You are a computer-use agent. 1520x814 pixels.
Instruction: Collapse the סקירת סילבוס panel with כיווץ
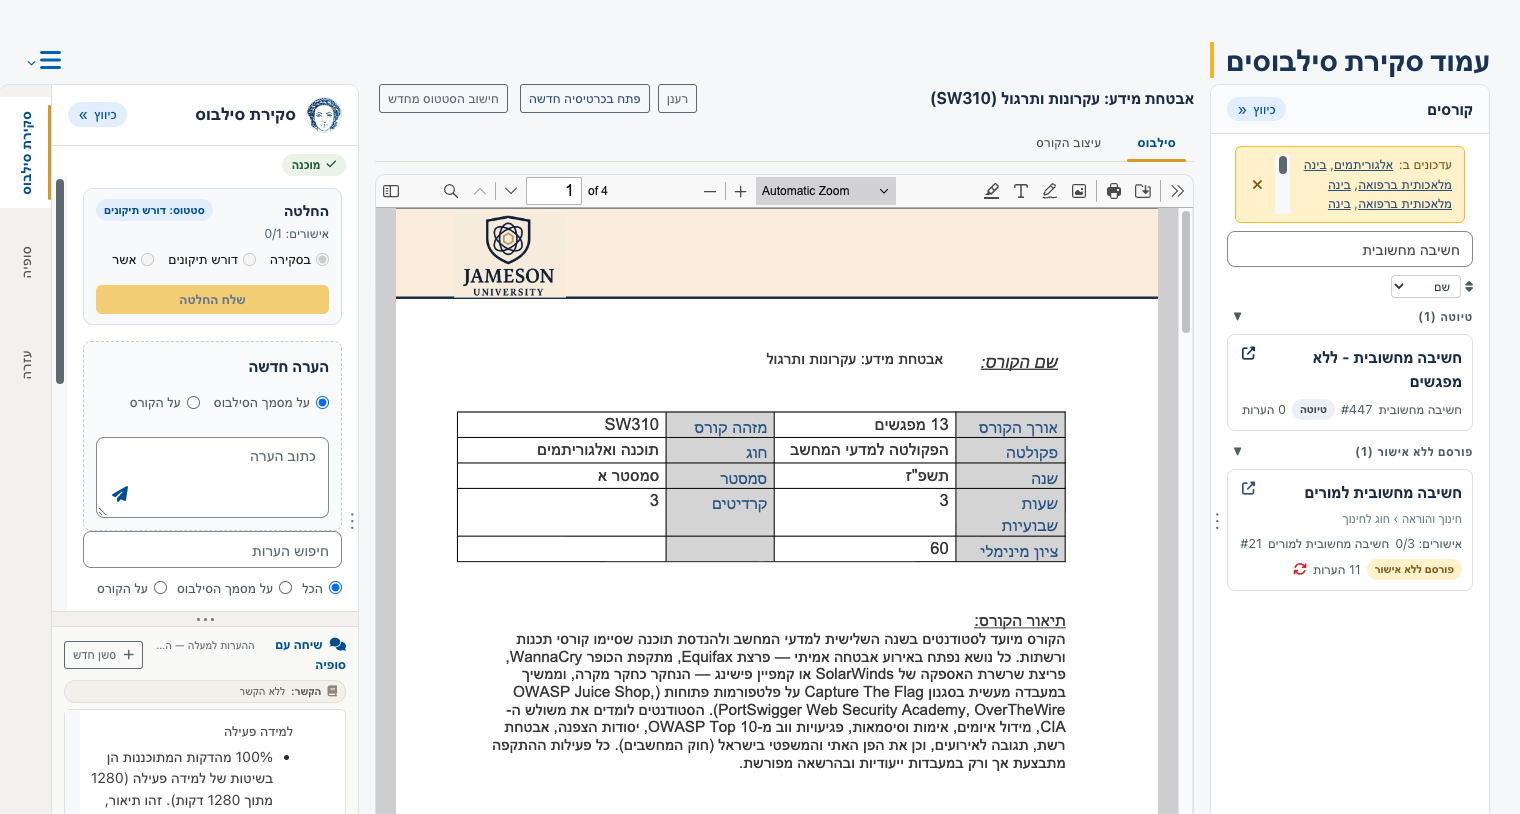(x=98, y=115)
